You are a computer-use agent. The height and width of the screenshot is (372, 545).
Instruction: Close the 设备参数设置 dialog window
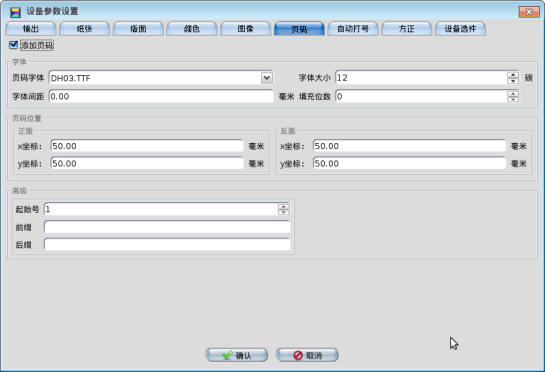(x=529, y=12)
